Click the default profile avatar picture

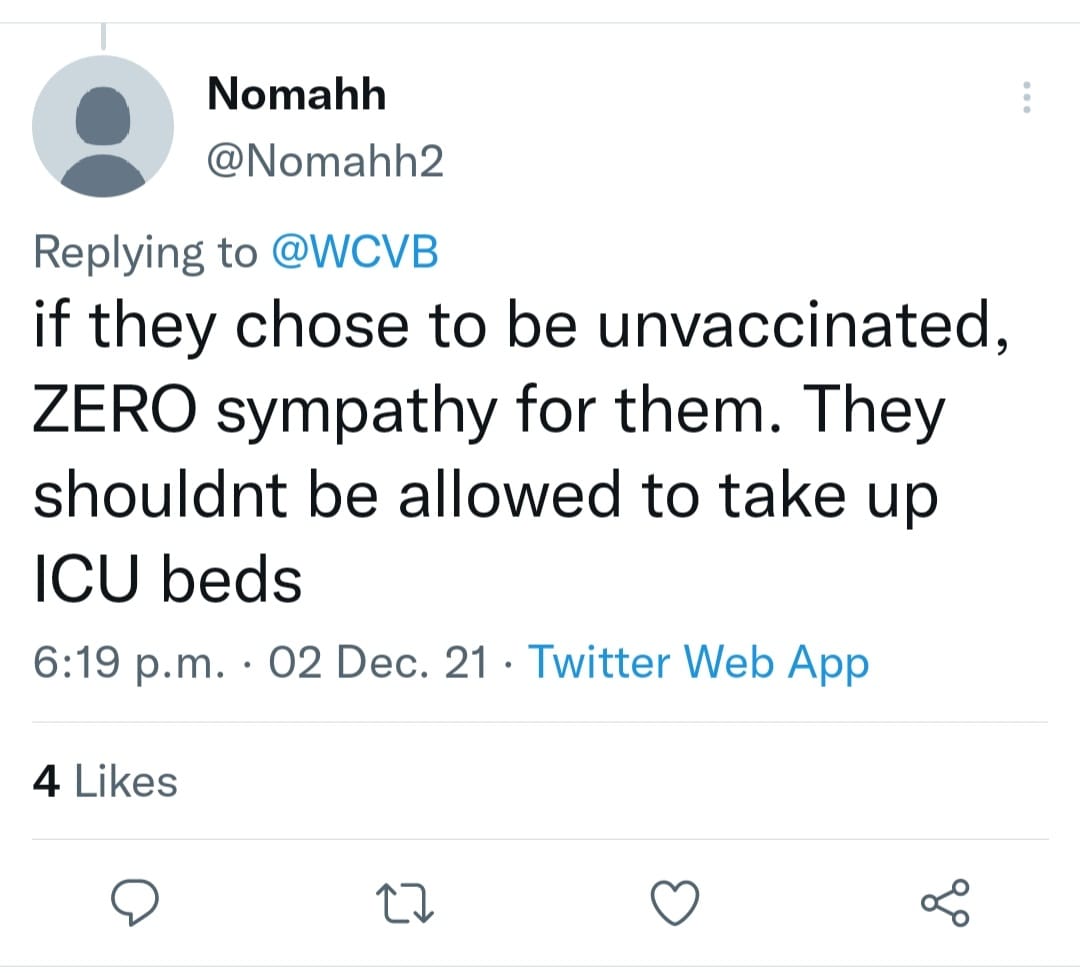point(102,125)
